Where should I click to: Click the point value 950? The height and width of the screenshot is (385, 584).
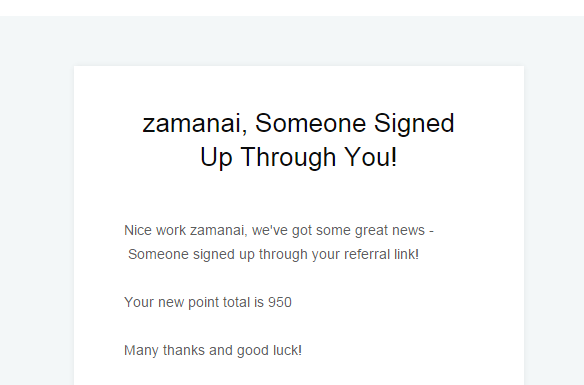(280, 302)
